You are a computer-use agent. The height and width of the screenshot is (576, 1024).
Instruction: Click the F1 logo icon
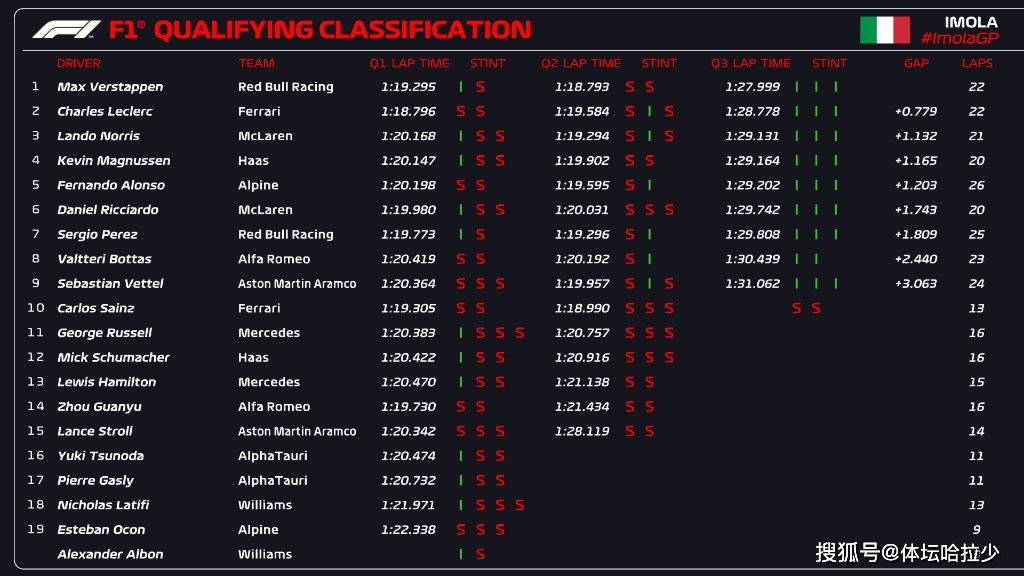[66, 29]
